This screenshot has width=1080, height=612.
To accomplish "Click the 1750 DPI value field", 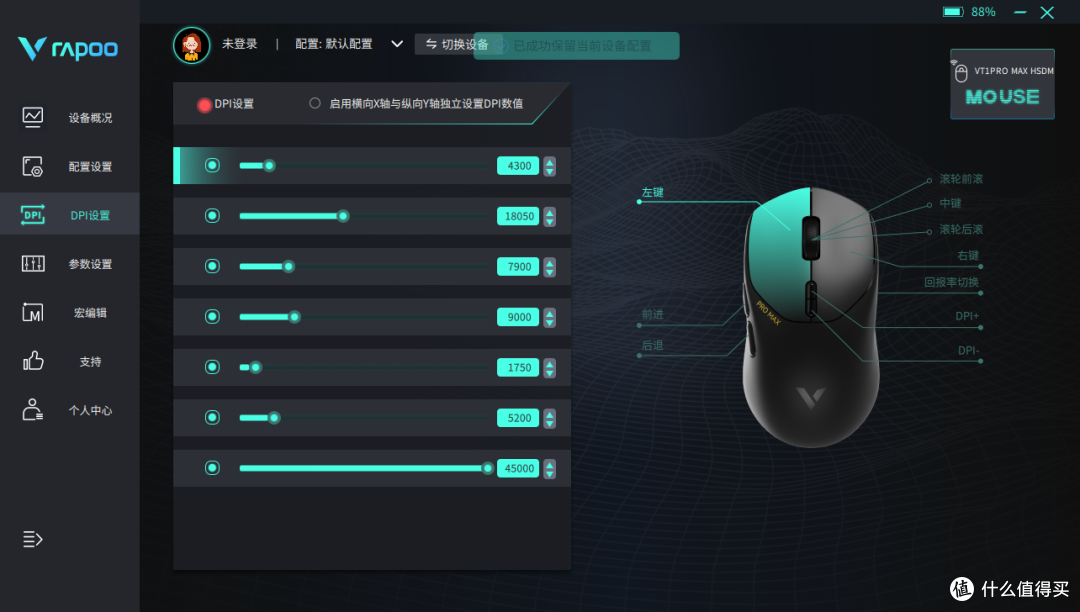I will (518, 368).
